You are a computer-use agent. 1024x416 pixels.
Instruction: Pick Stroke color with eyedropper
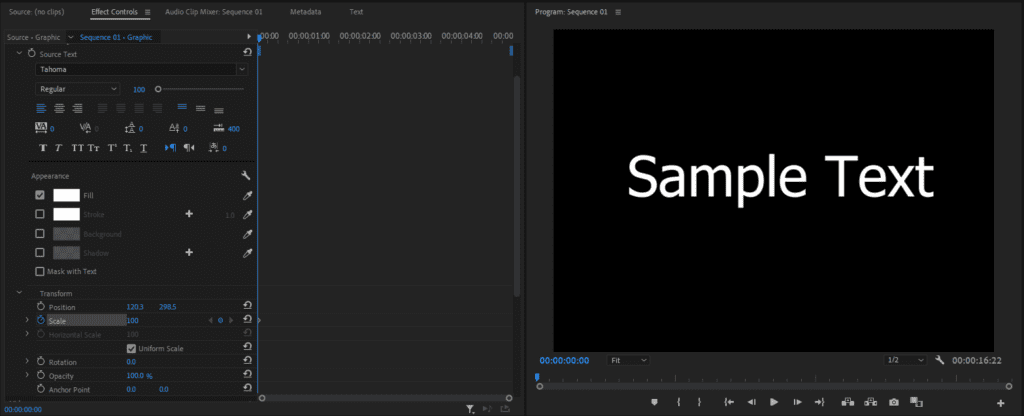pyautogui.click(x=247, y=214)
